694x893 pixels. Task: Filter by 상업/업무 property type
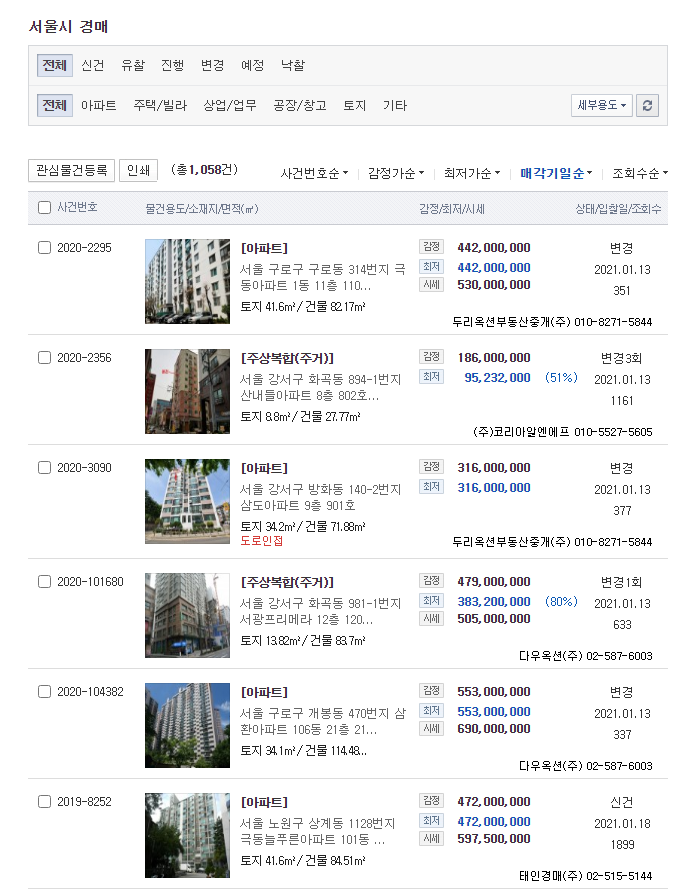click(230, 105)
